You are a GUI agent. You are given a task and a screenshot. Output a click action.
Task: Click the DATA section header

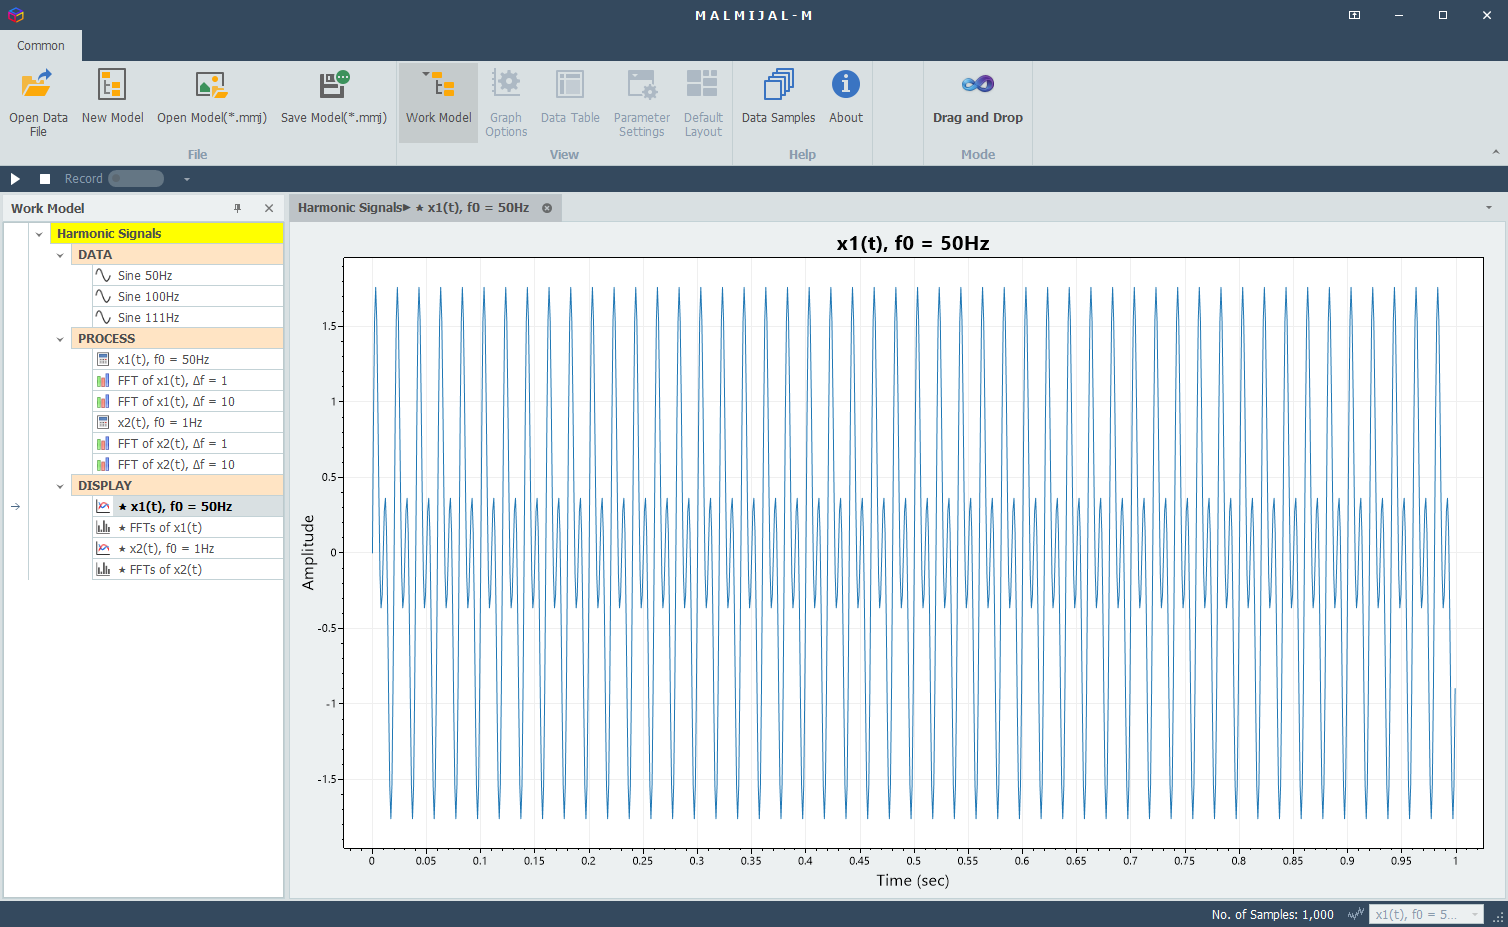(177, 255)
